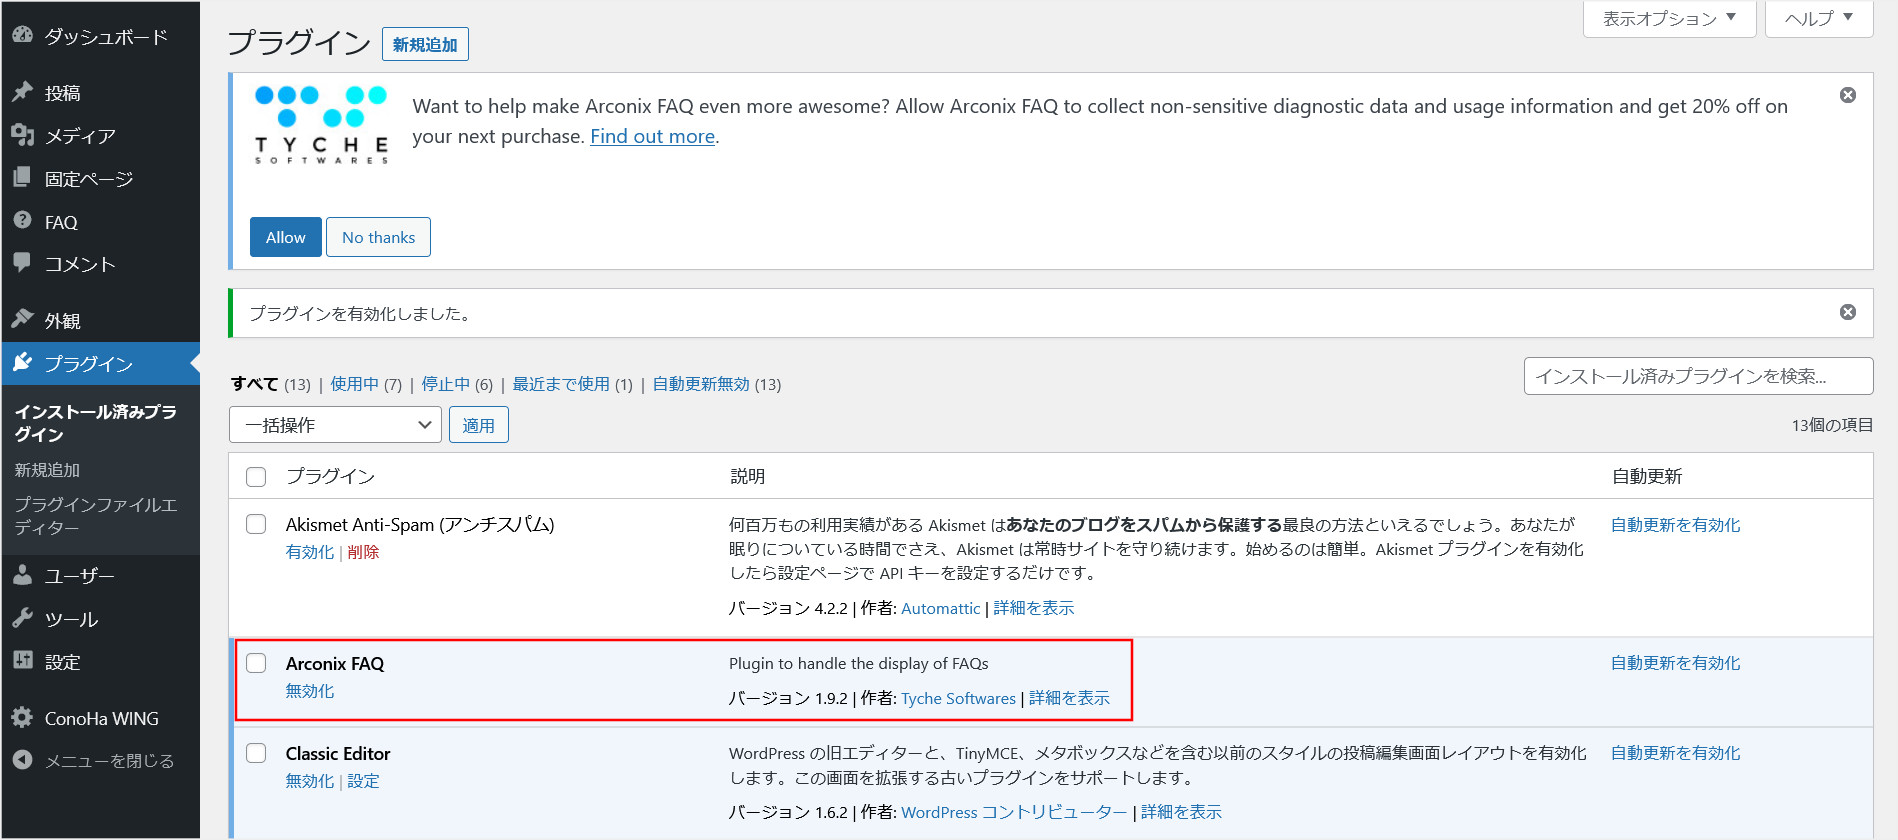Filter plugins by 自動更新無効 (13)
Viewport: 1898px width, 840px height.
coord(717,384)
